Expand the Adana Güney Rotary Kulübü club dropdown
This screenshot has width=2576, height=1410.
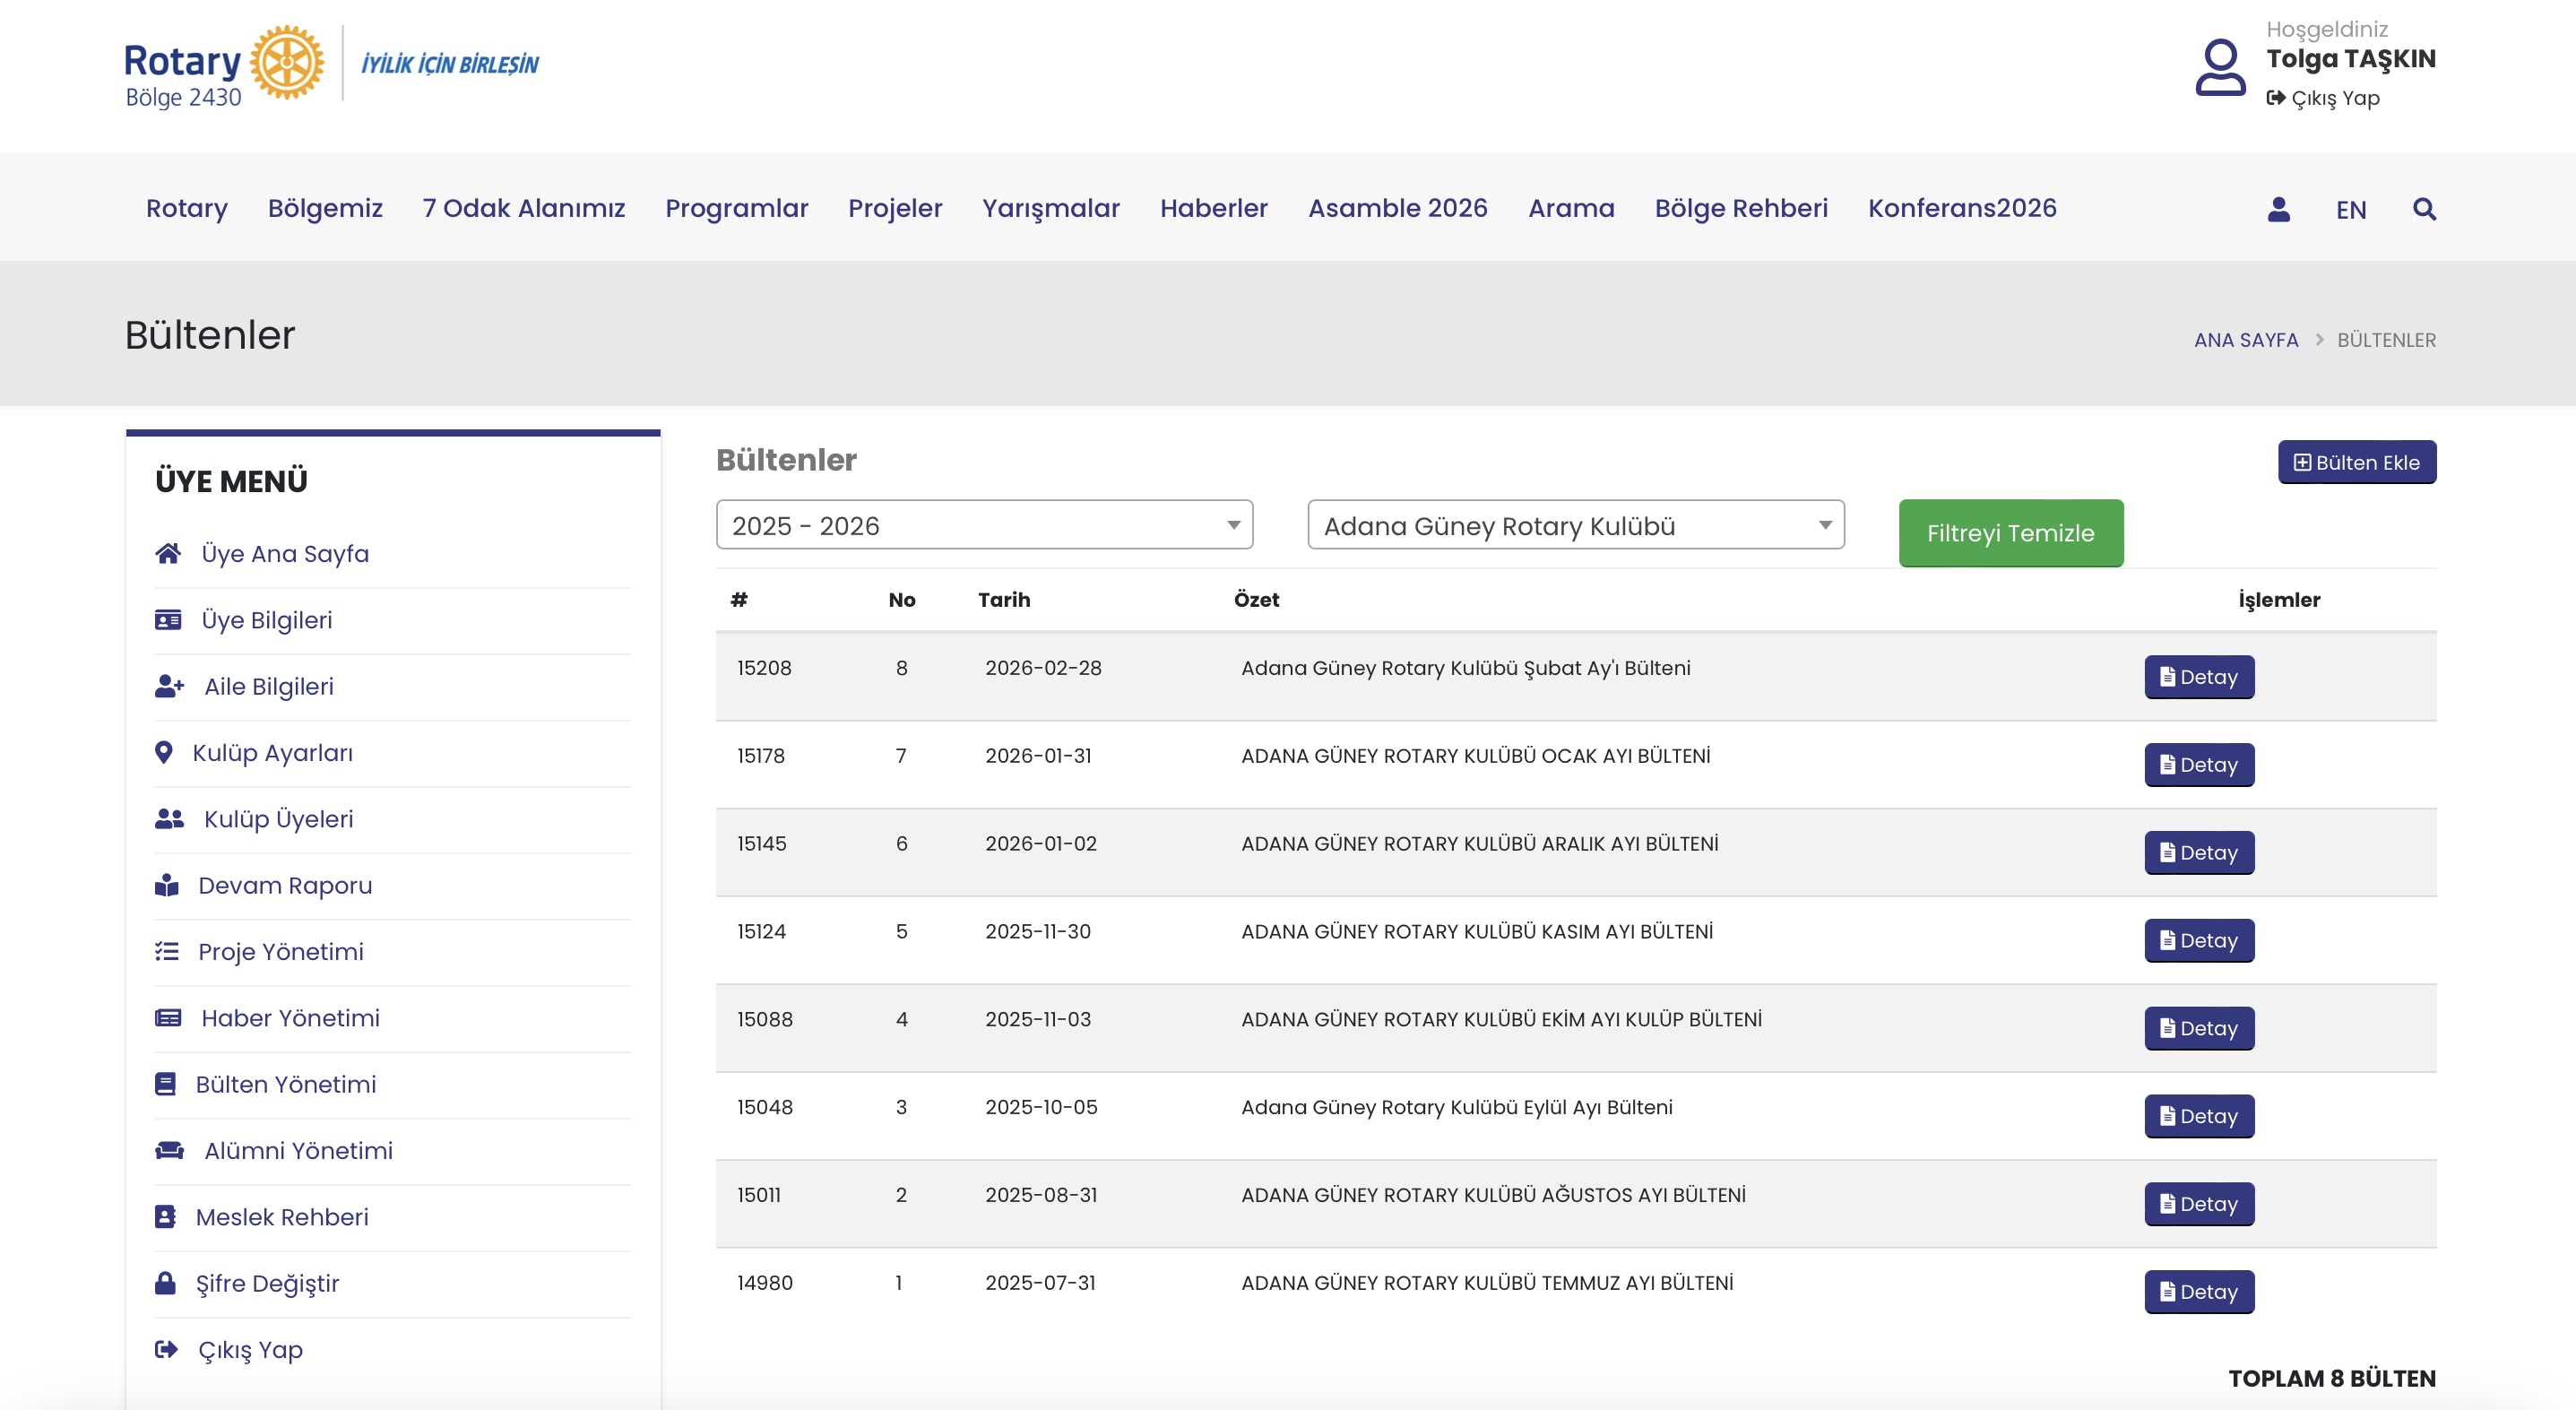pos(1575,525)
